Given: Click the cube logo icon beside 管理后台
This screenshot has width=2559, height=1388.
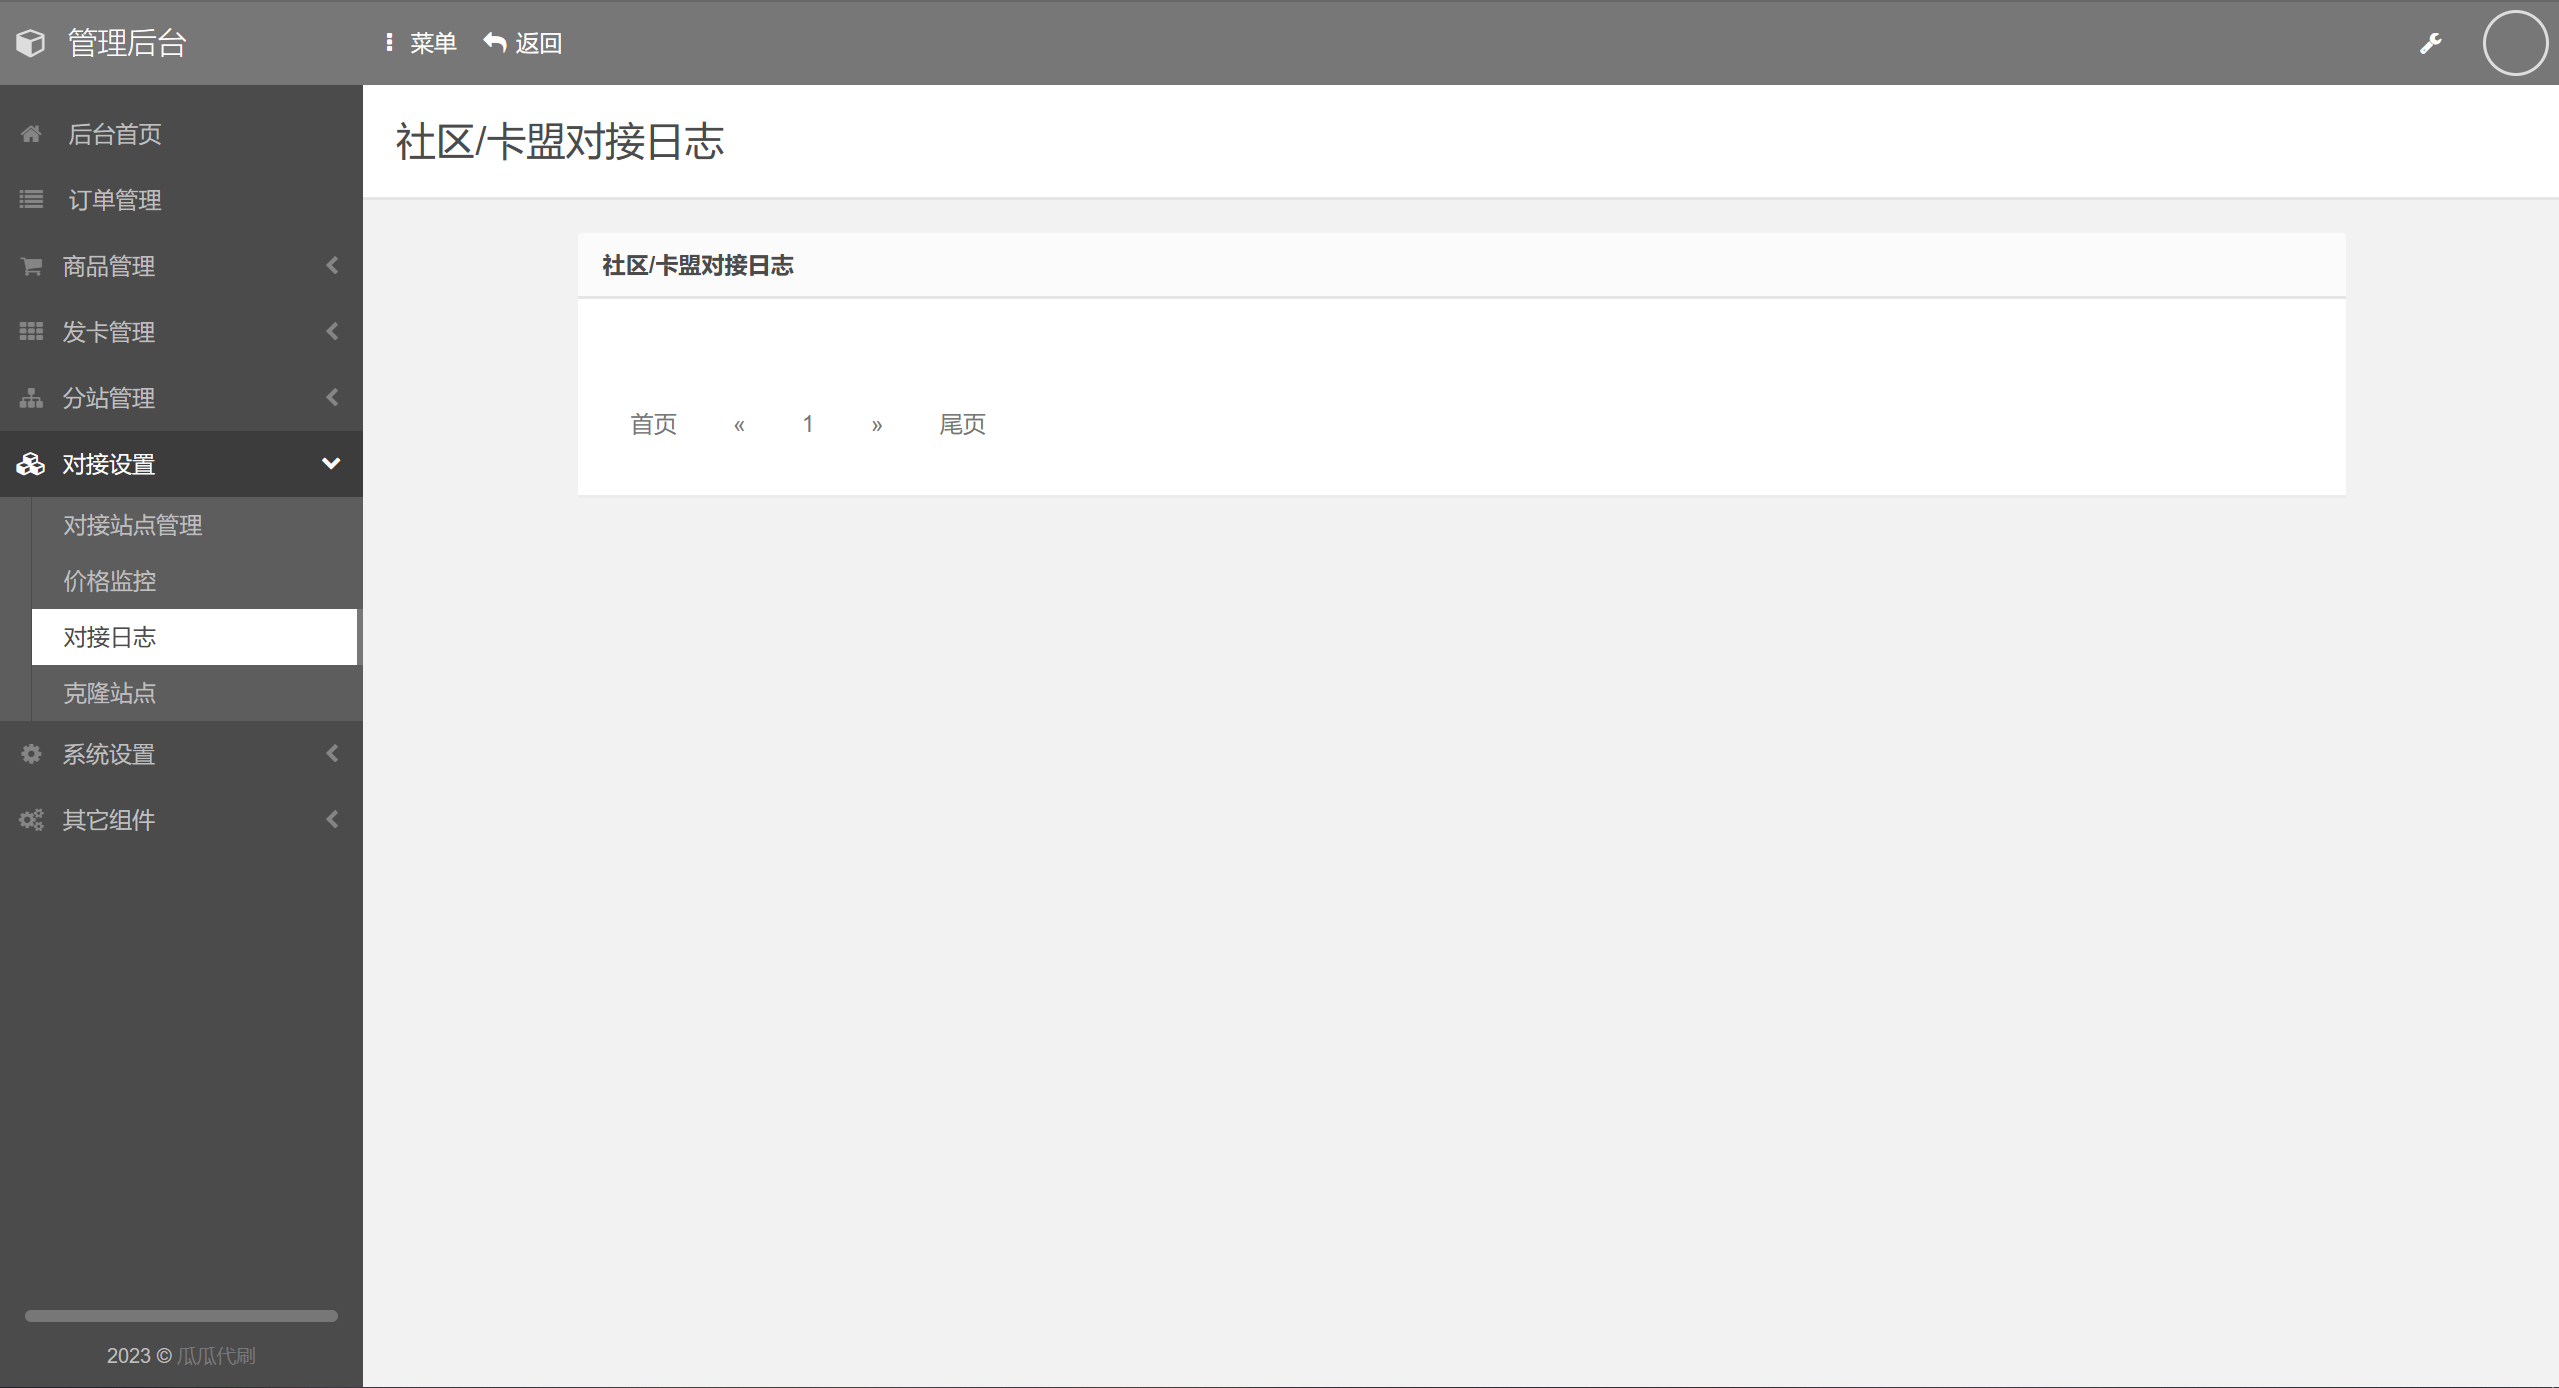Looking at the screenshot, I should coord(31,43).
